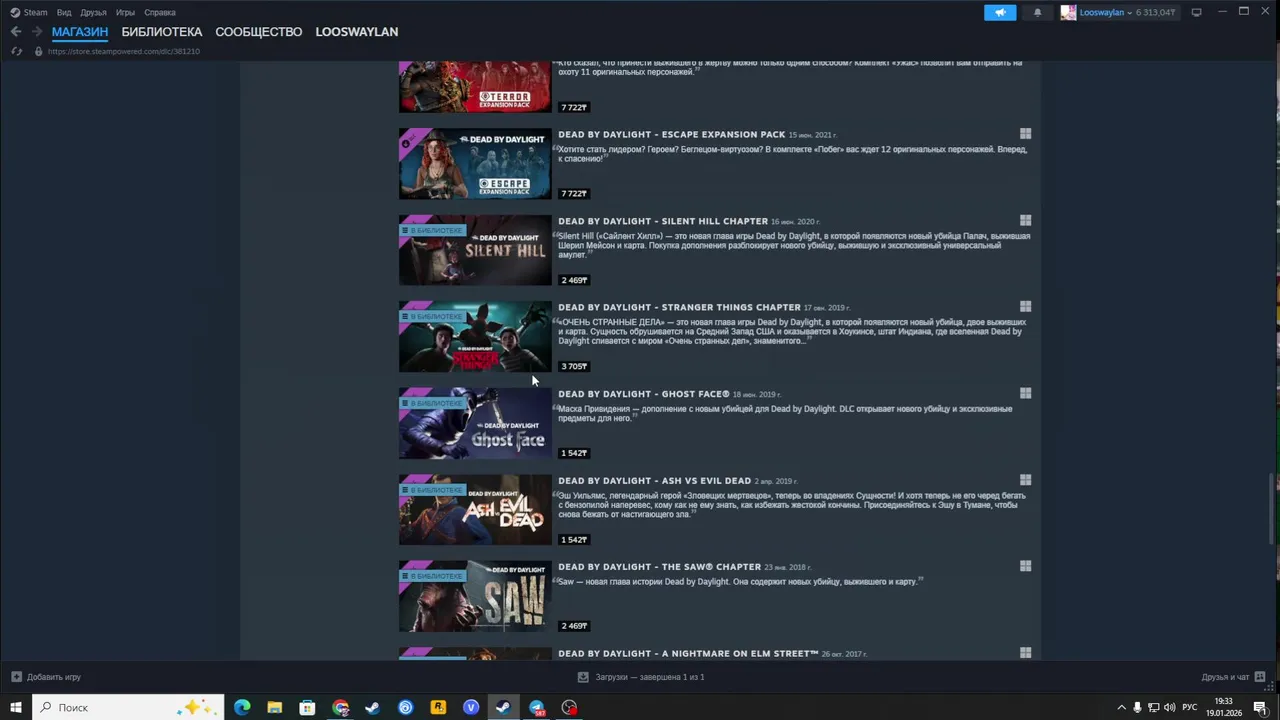Open Друзья и чат panel
The width and height of the screenshot is (1280, 720).
click(1225, 677)
